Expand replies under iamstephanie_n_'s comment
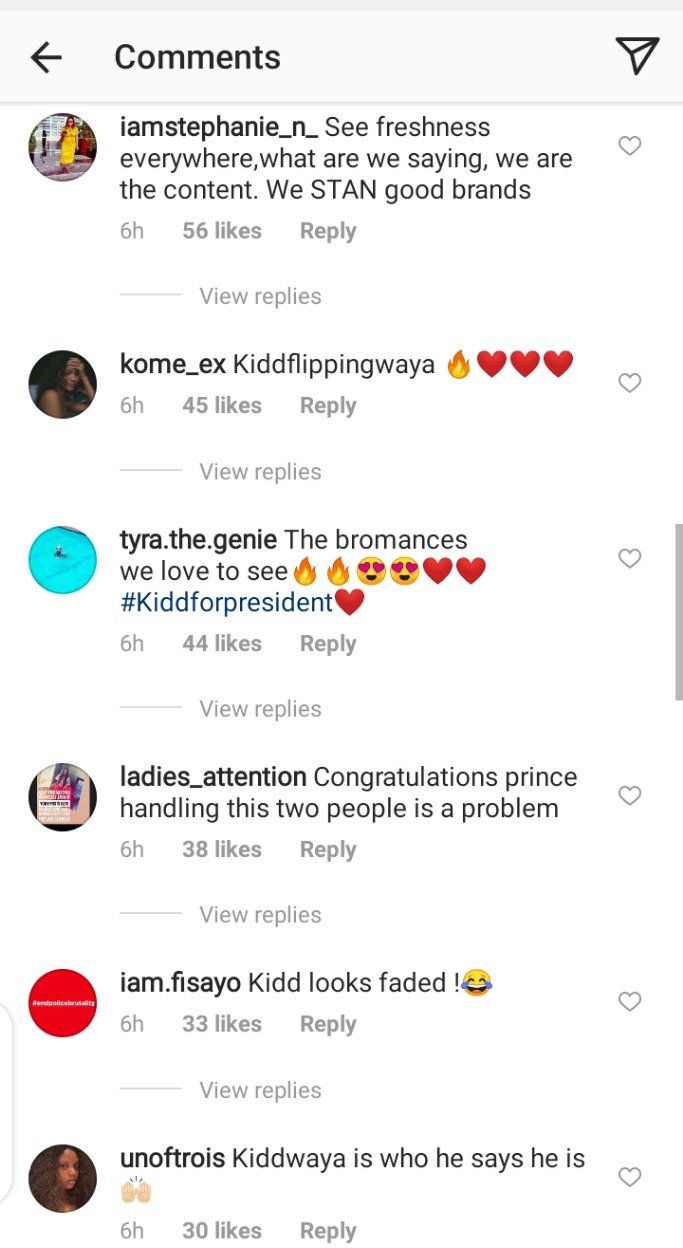 [260, 296]
